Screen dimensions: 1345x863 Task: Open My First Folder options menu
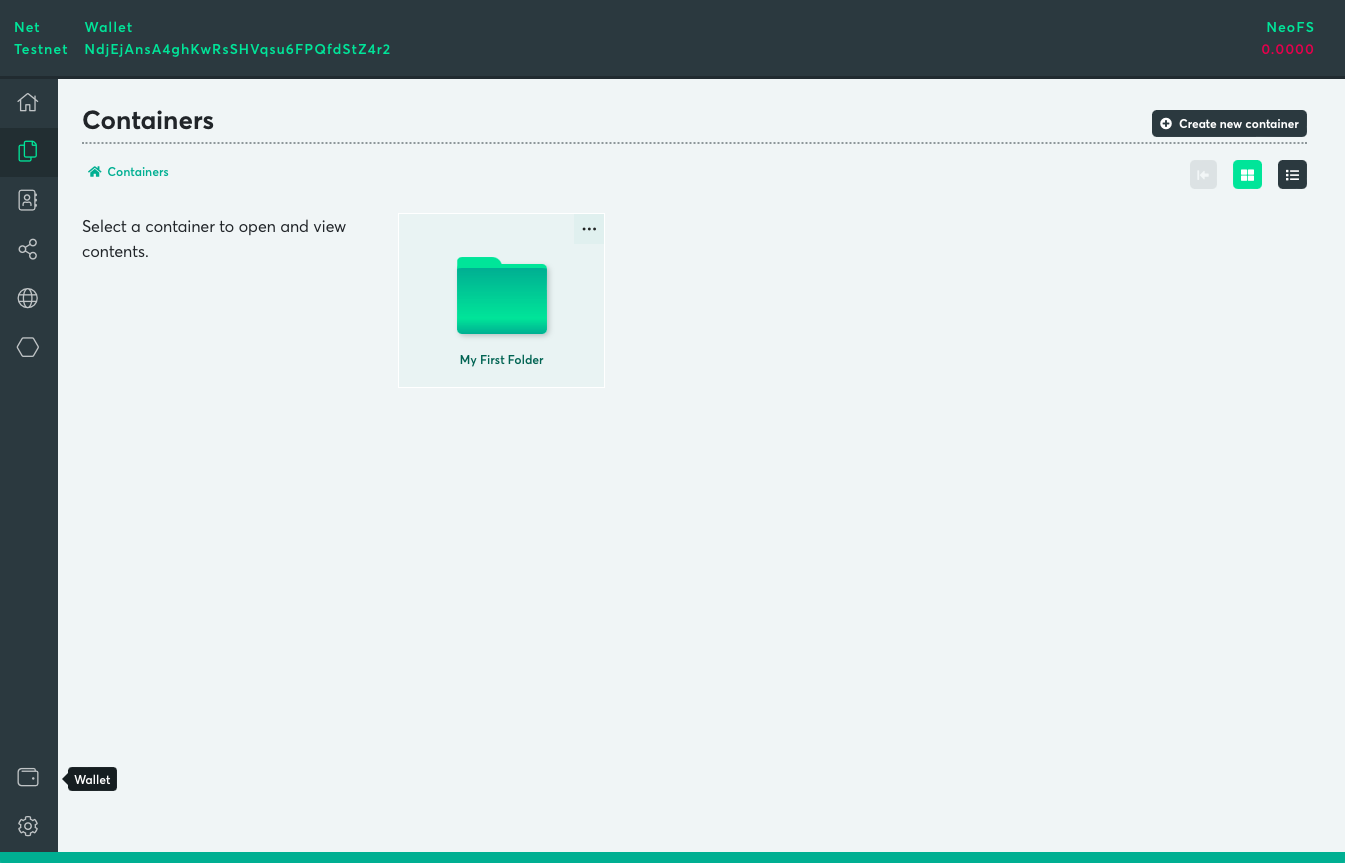pyautogui.click(x=589, y=229)
